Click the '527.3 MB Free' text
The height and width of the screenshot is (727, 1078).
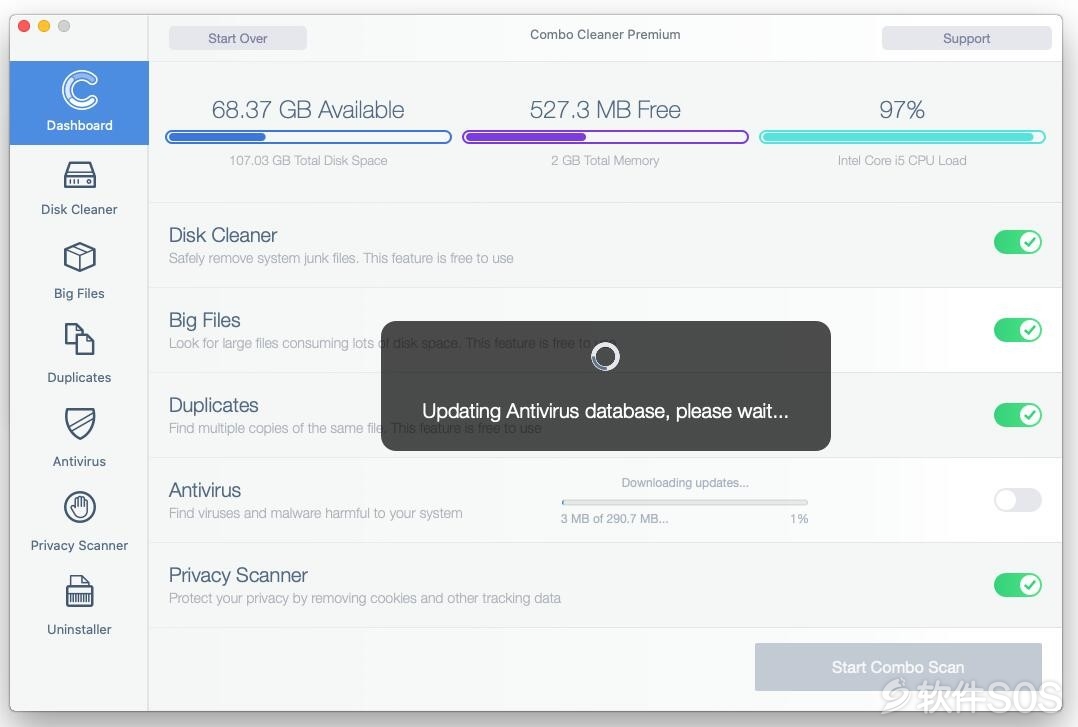[x=605, y=109]
